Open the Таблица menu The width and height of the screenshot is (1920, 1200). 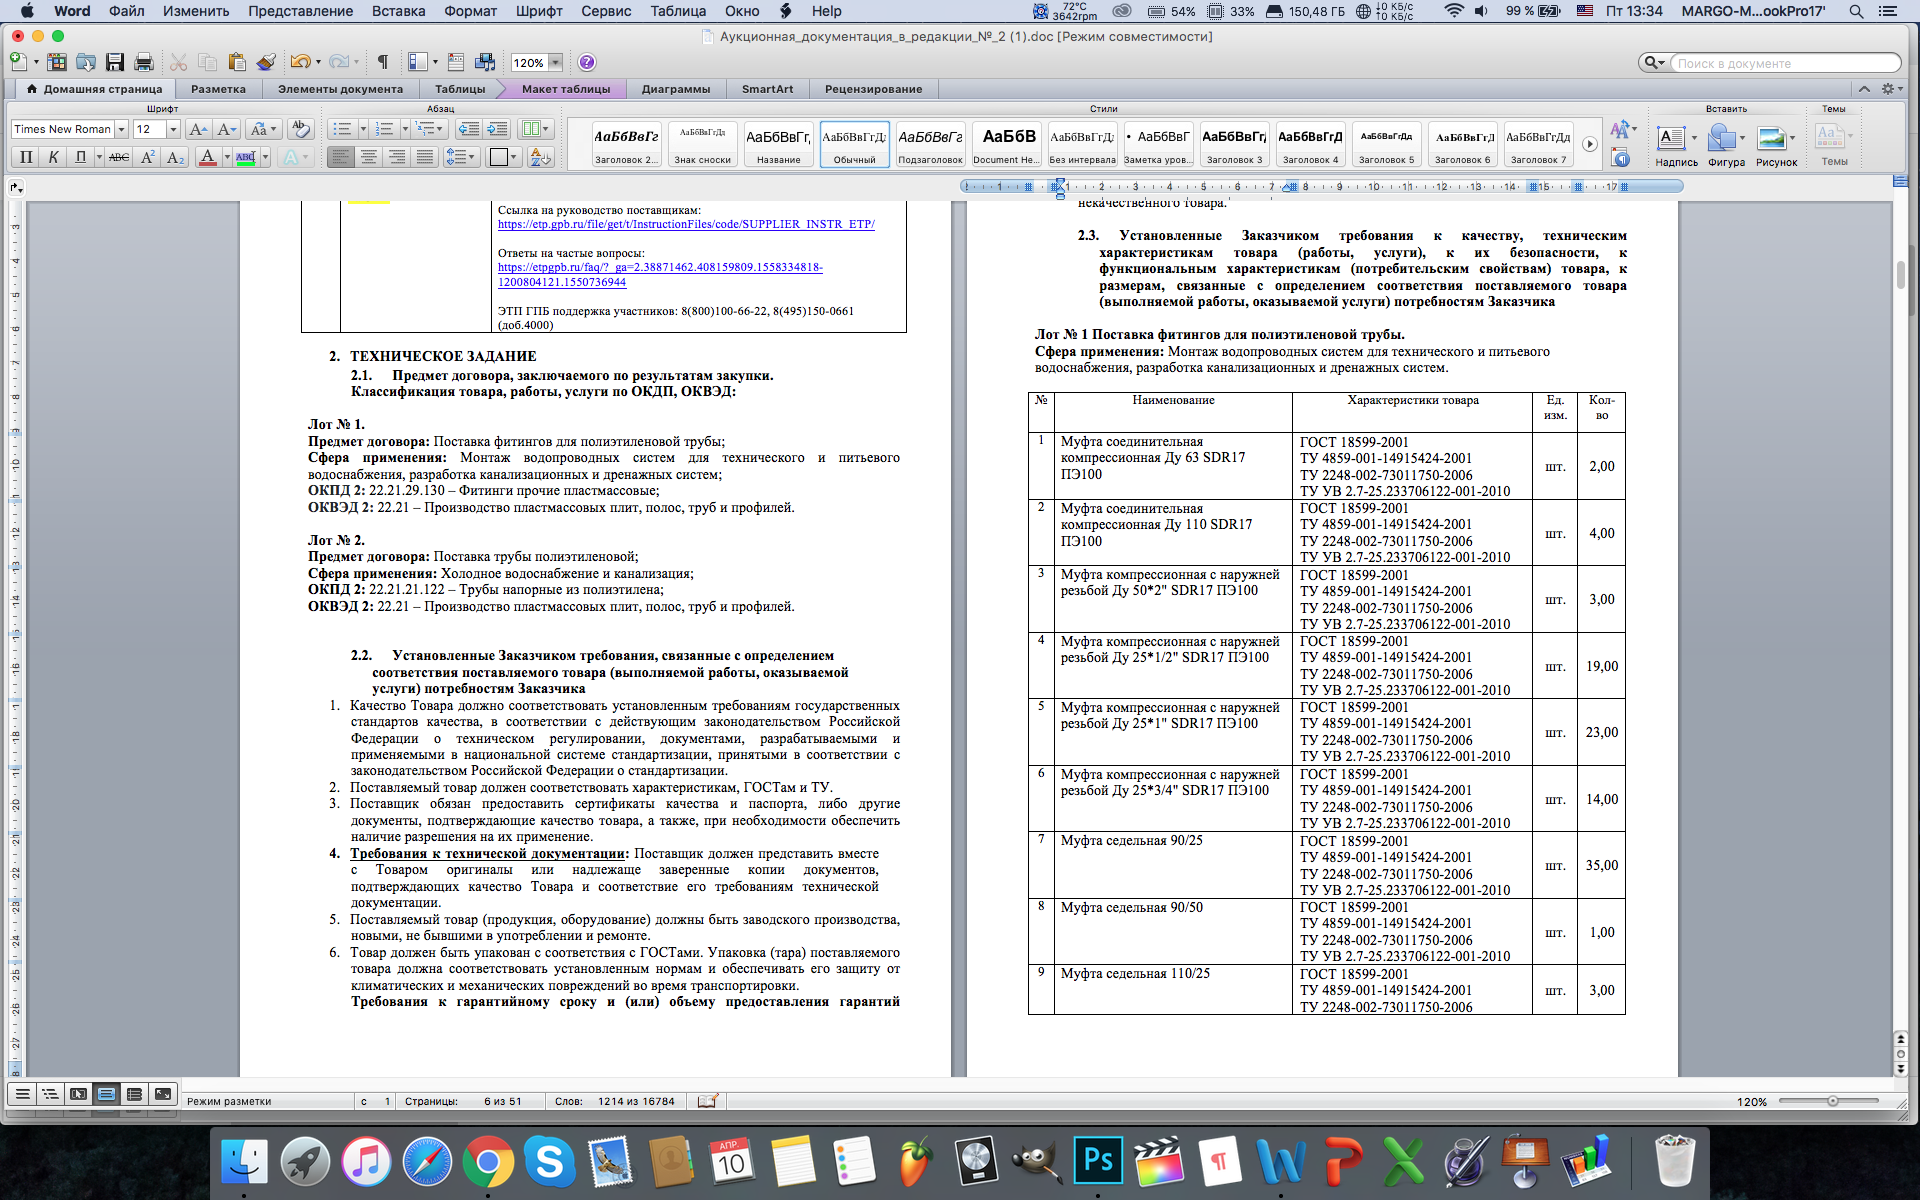click(677, 11)
